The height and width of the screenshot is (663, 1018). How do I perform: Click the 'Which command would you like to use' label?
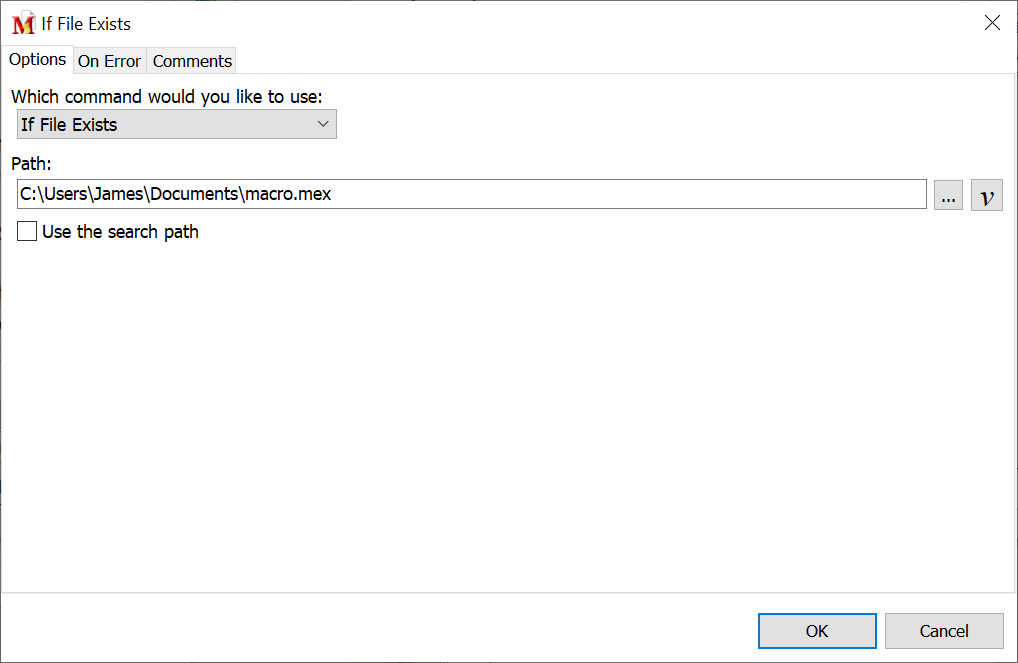(166, 97)
